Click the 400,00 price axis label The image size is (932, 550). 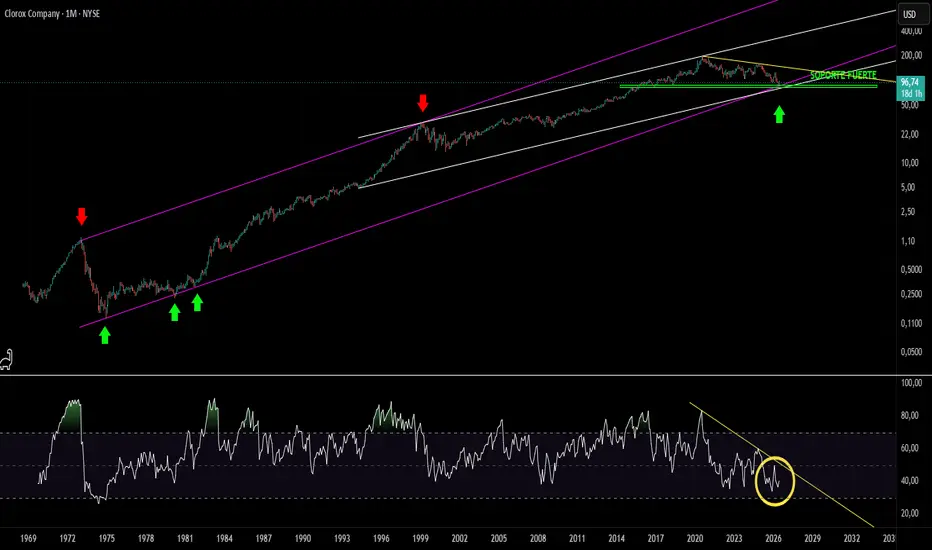pyautogui.click(x=911, y=31)
